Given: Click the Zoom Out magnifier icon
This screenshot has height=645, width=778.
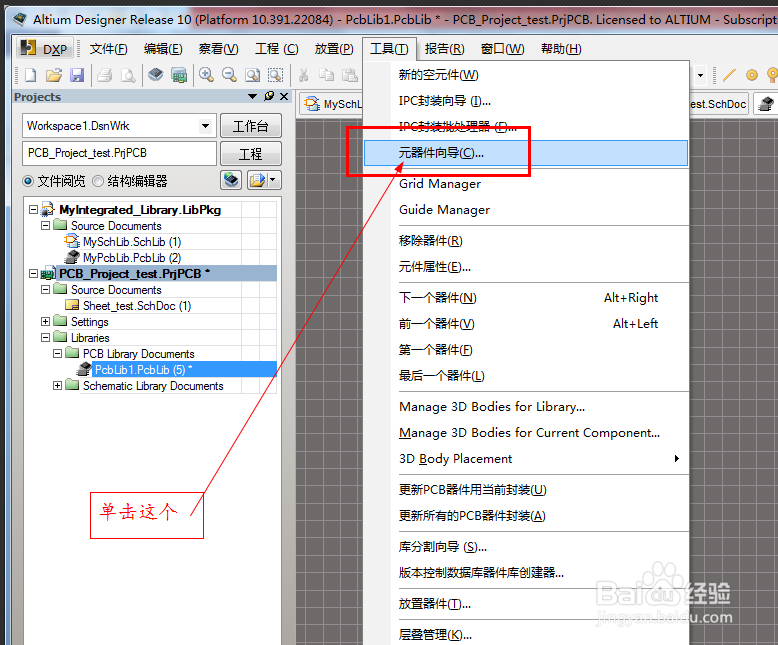Looking at the screenshot, I should [229, 75].
